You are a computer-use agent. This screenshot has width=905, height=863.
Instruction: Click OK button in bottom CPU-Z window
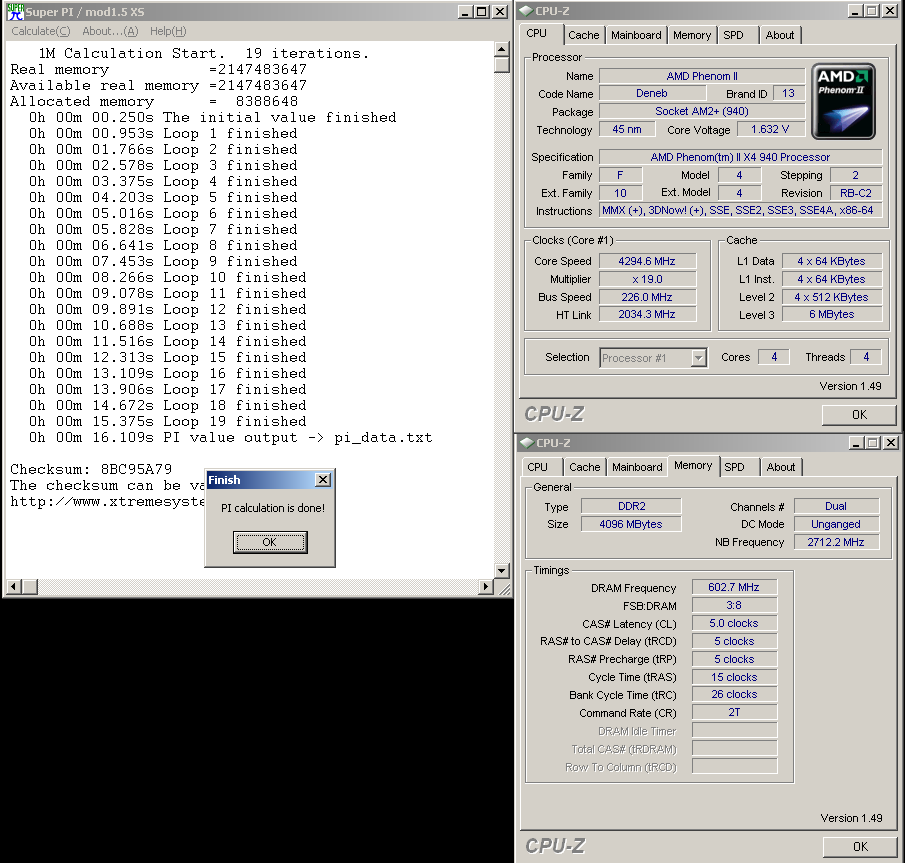click(860, 846)
